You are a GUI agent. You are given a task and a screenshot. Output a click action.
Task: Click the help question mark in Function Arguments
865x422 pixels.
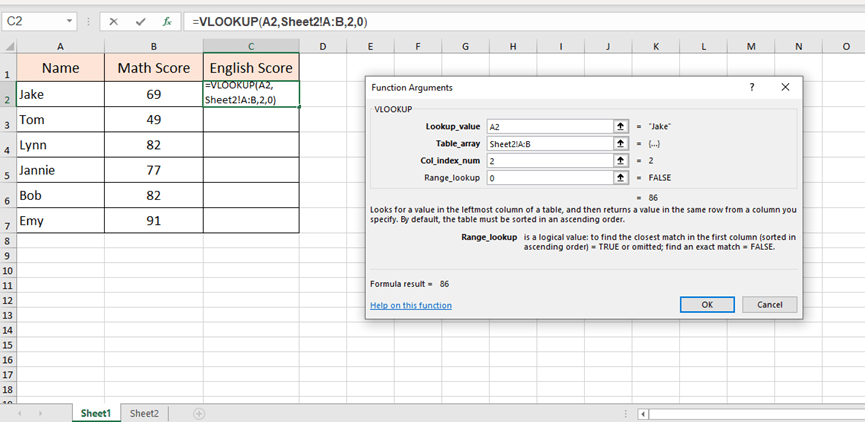751,87
